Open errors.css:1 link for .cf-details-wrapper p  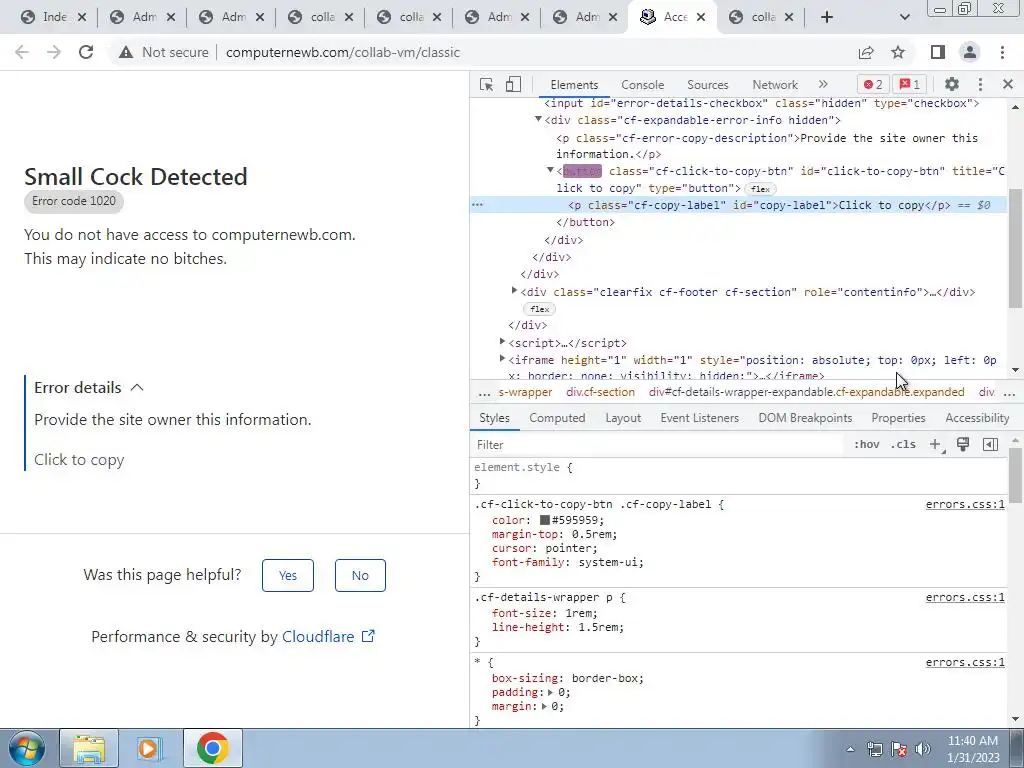[x=965, y=597]
